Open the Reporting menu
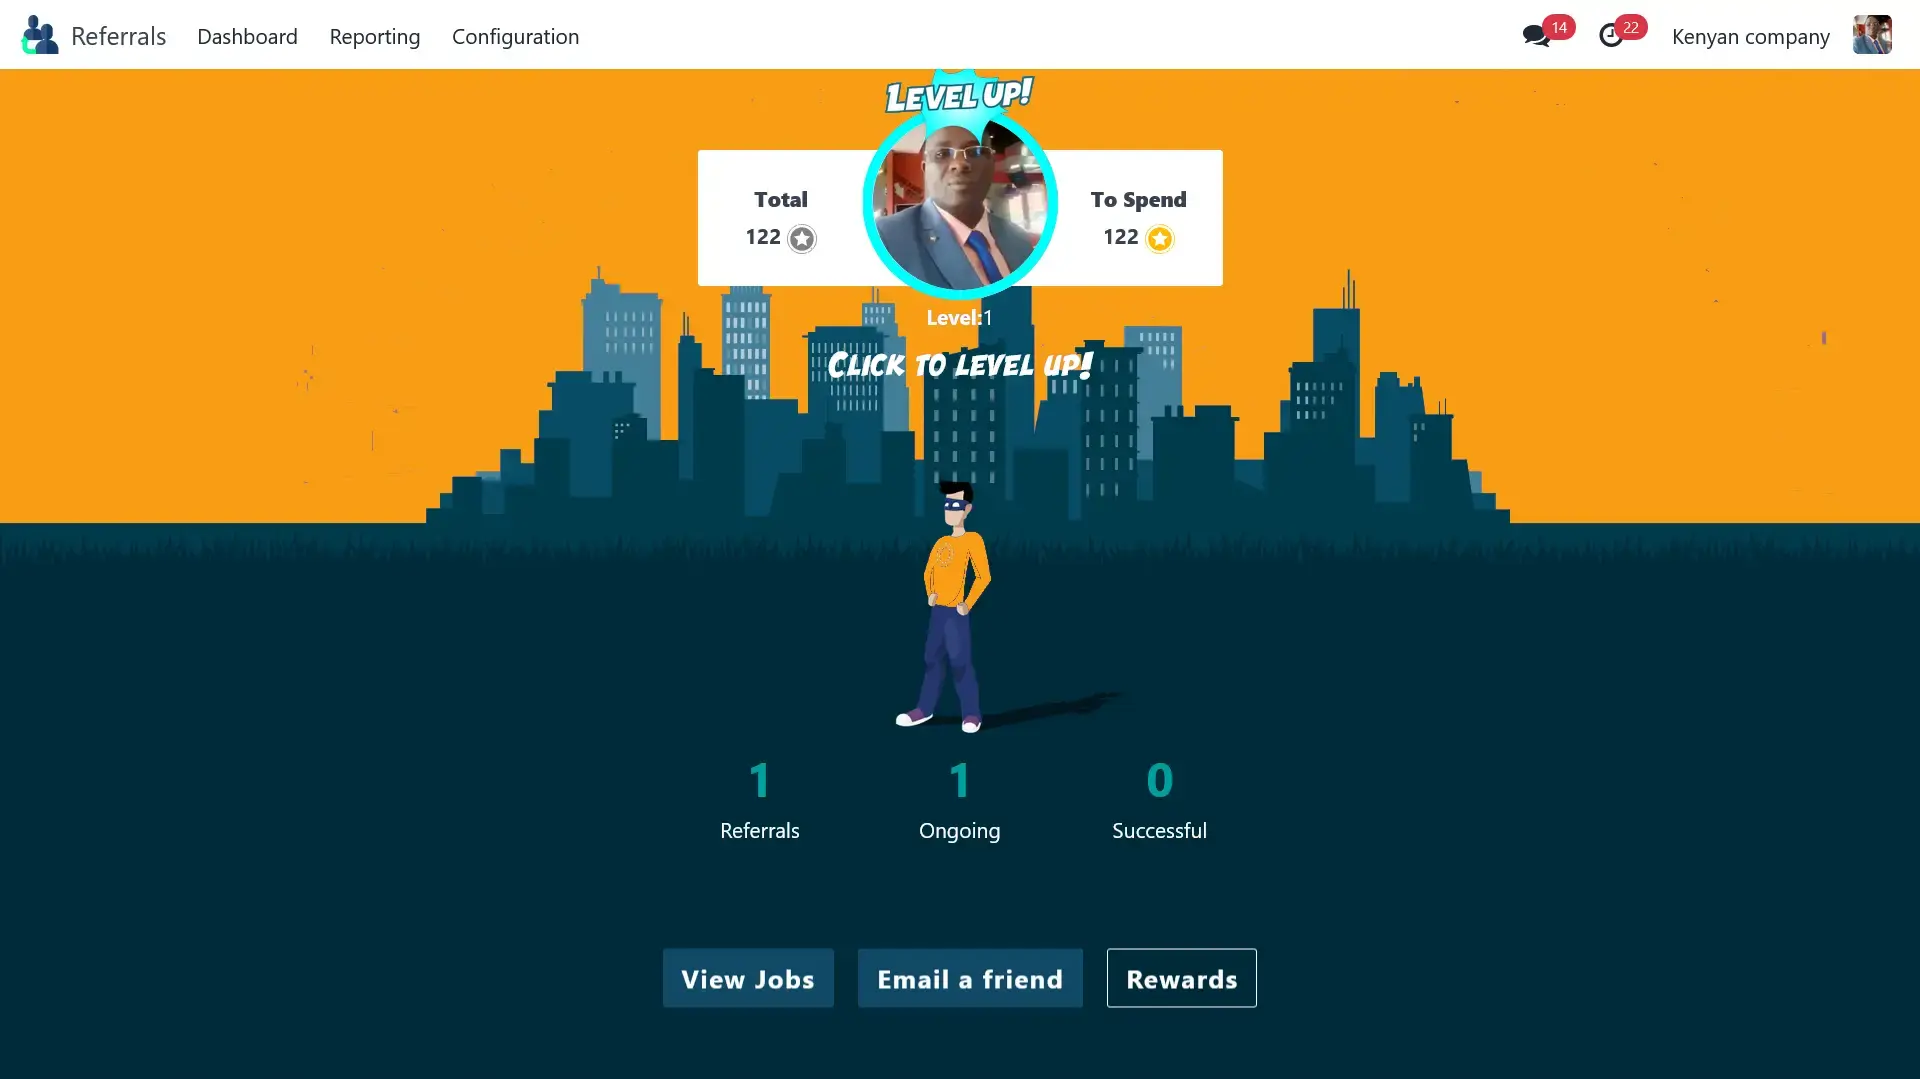The width and height of the screenshot is (1920, 1080). tap(375, 37)
